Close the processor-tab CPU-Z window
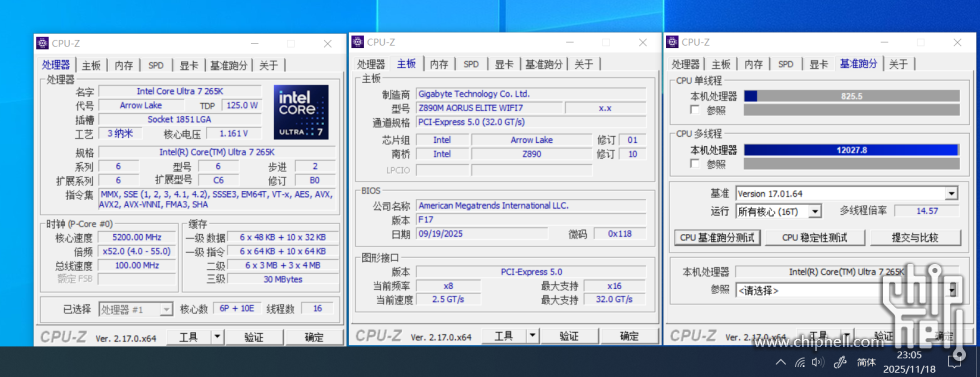The image size is (980, 377). tap(328, 44)
